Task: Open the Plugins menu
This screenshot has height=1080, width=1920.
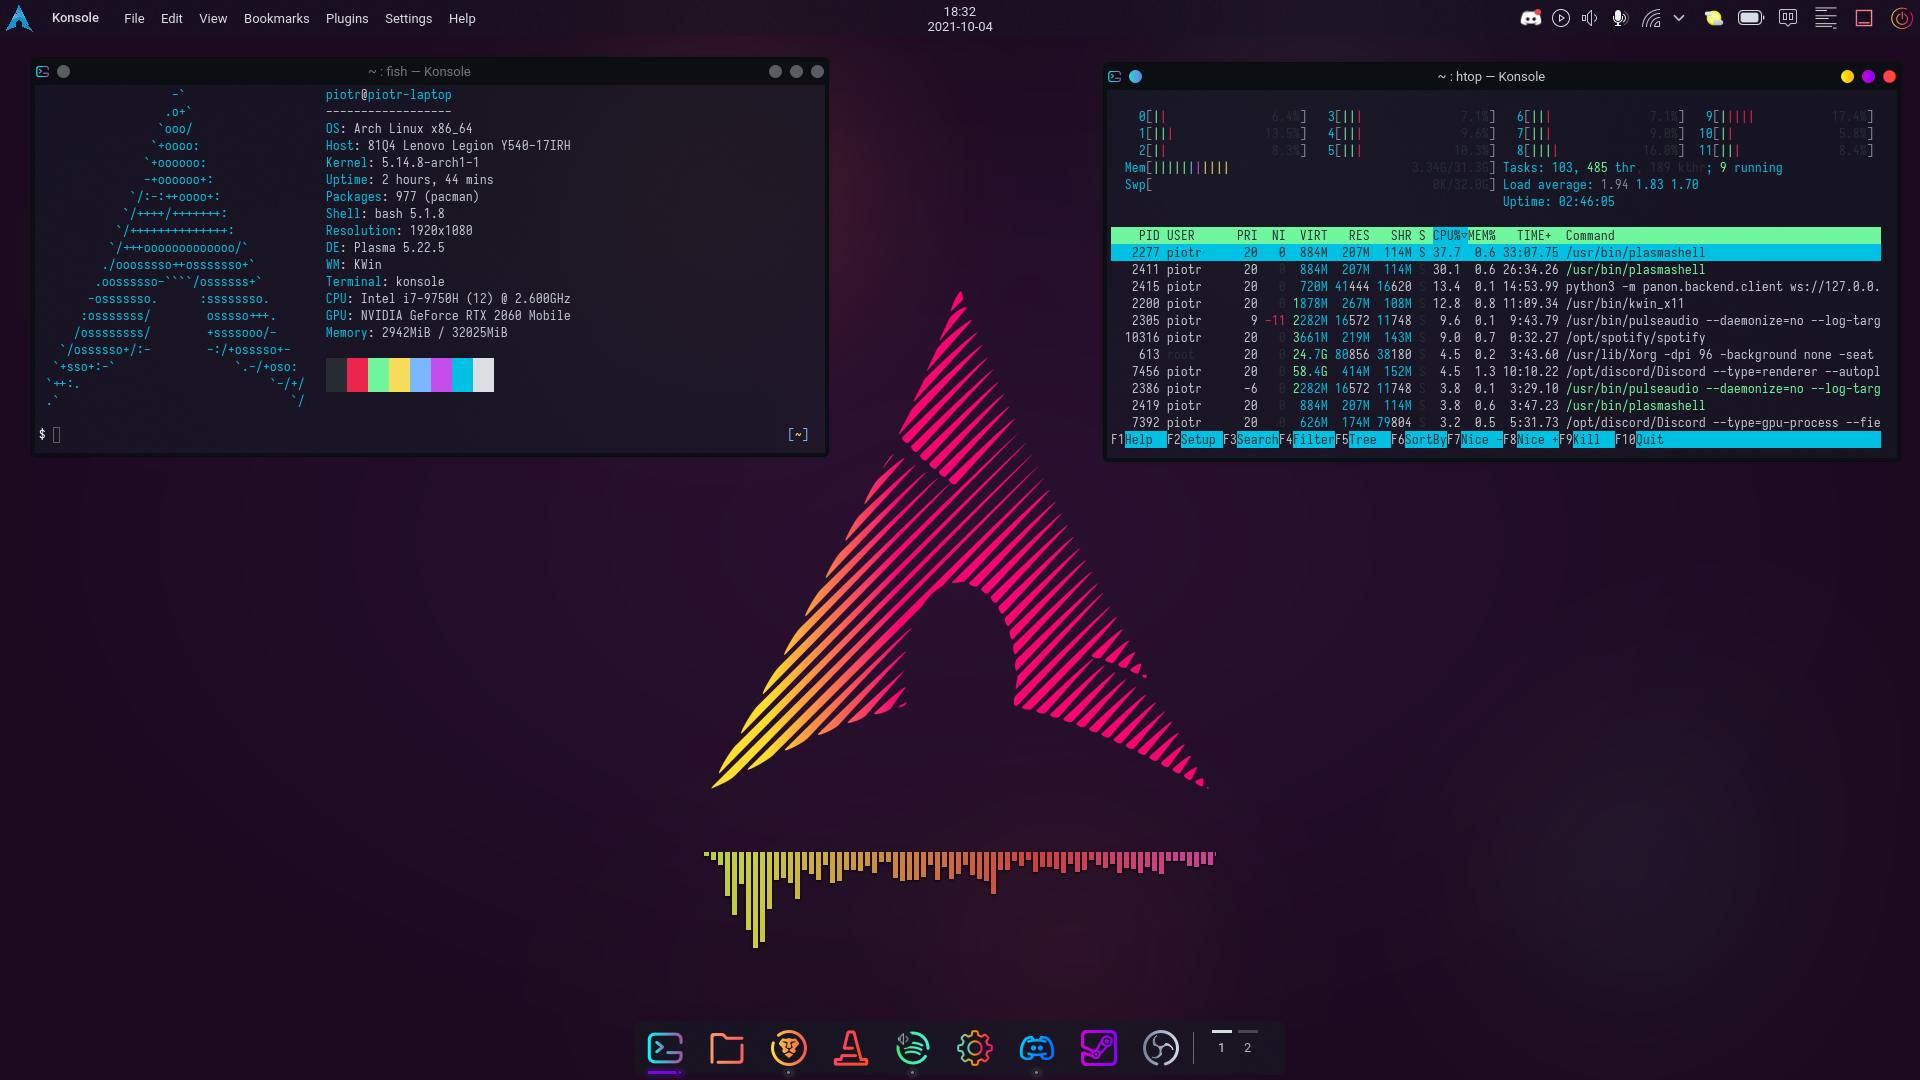Action: click(x=347, y=18)
